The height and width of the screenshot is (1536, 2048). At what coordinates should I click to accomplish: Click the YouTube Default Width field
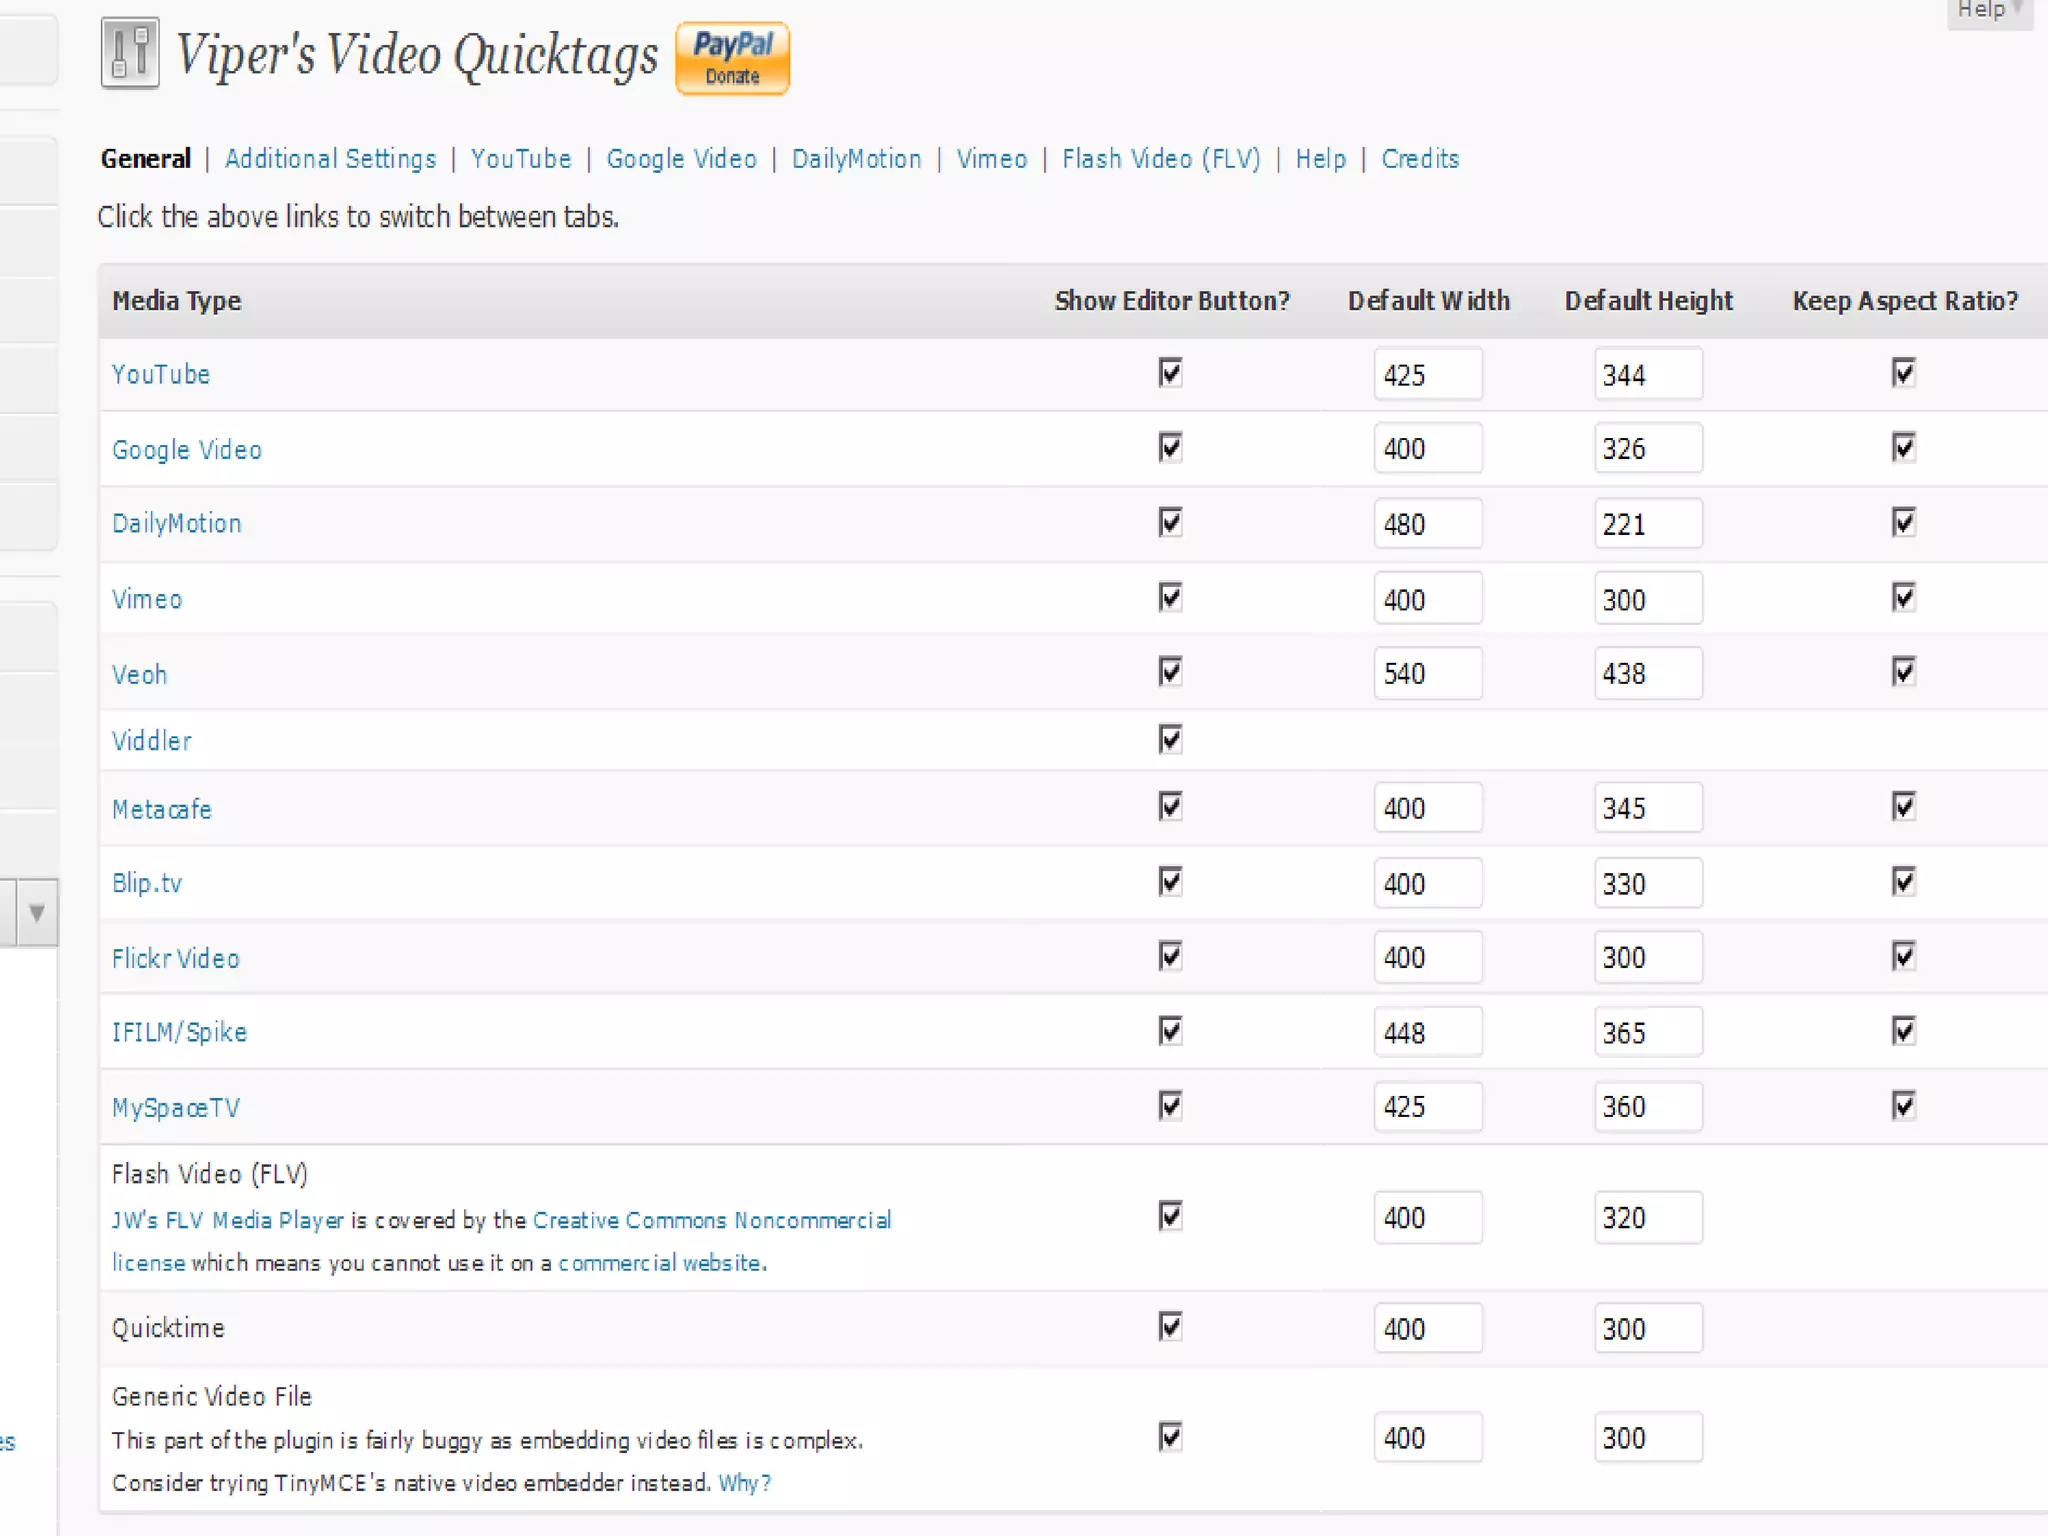(x=1427, y=375)
